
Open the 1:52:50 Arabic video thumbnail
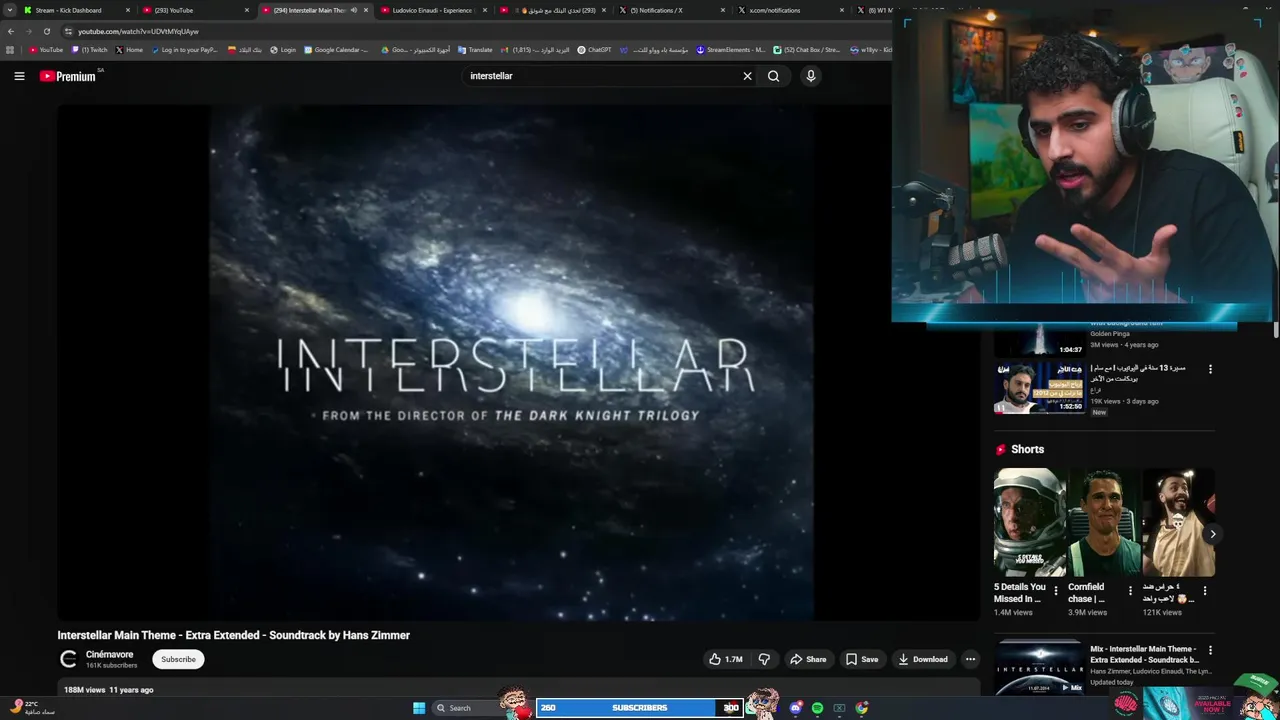point(1039,387)
